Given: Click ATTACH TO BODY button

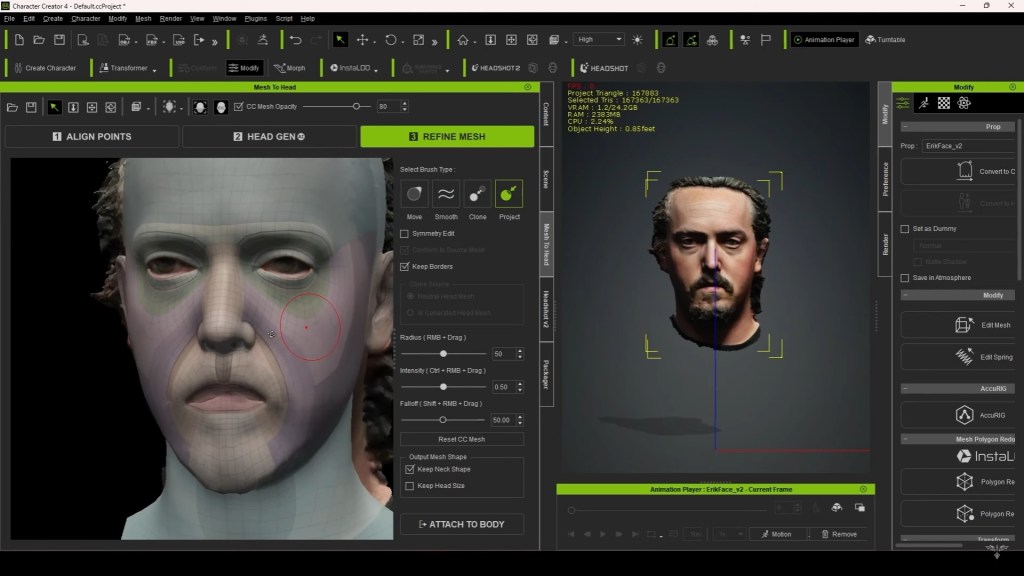Looking at the screenshot, I should (x=462, y=524).
